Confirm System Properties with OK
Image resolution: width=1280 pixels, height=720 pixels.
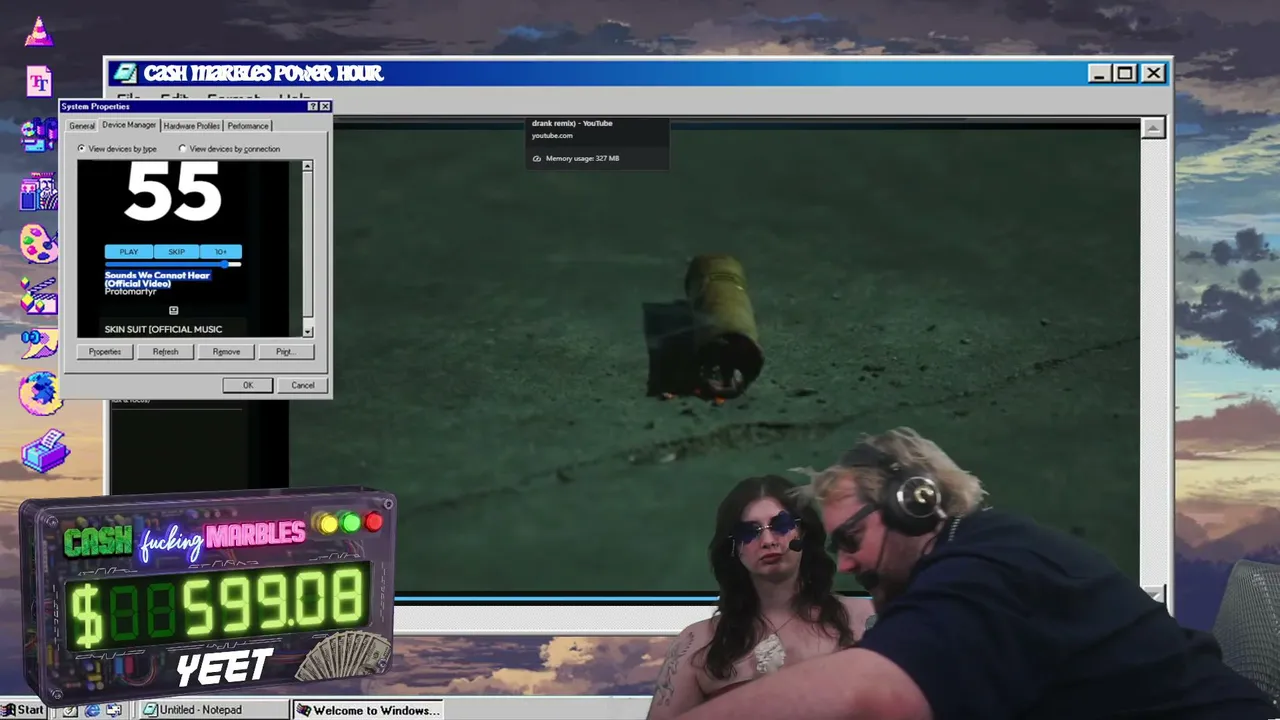[248, 385]
